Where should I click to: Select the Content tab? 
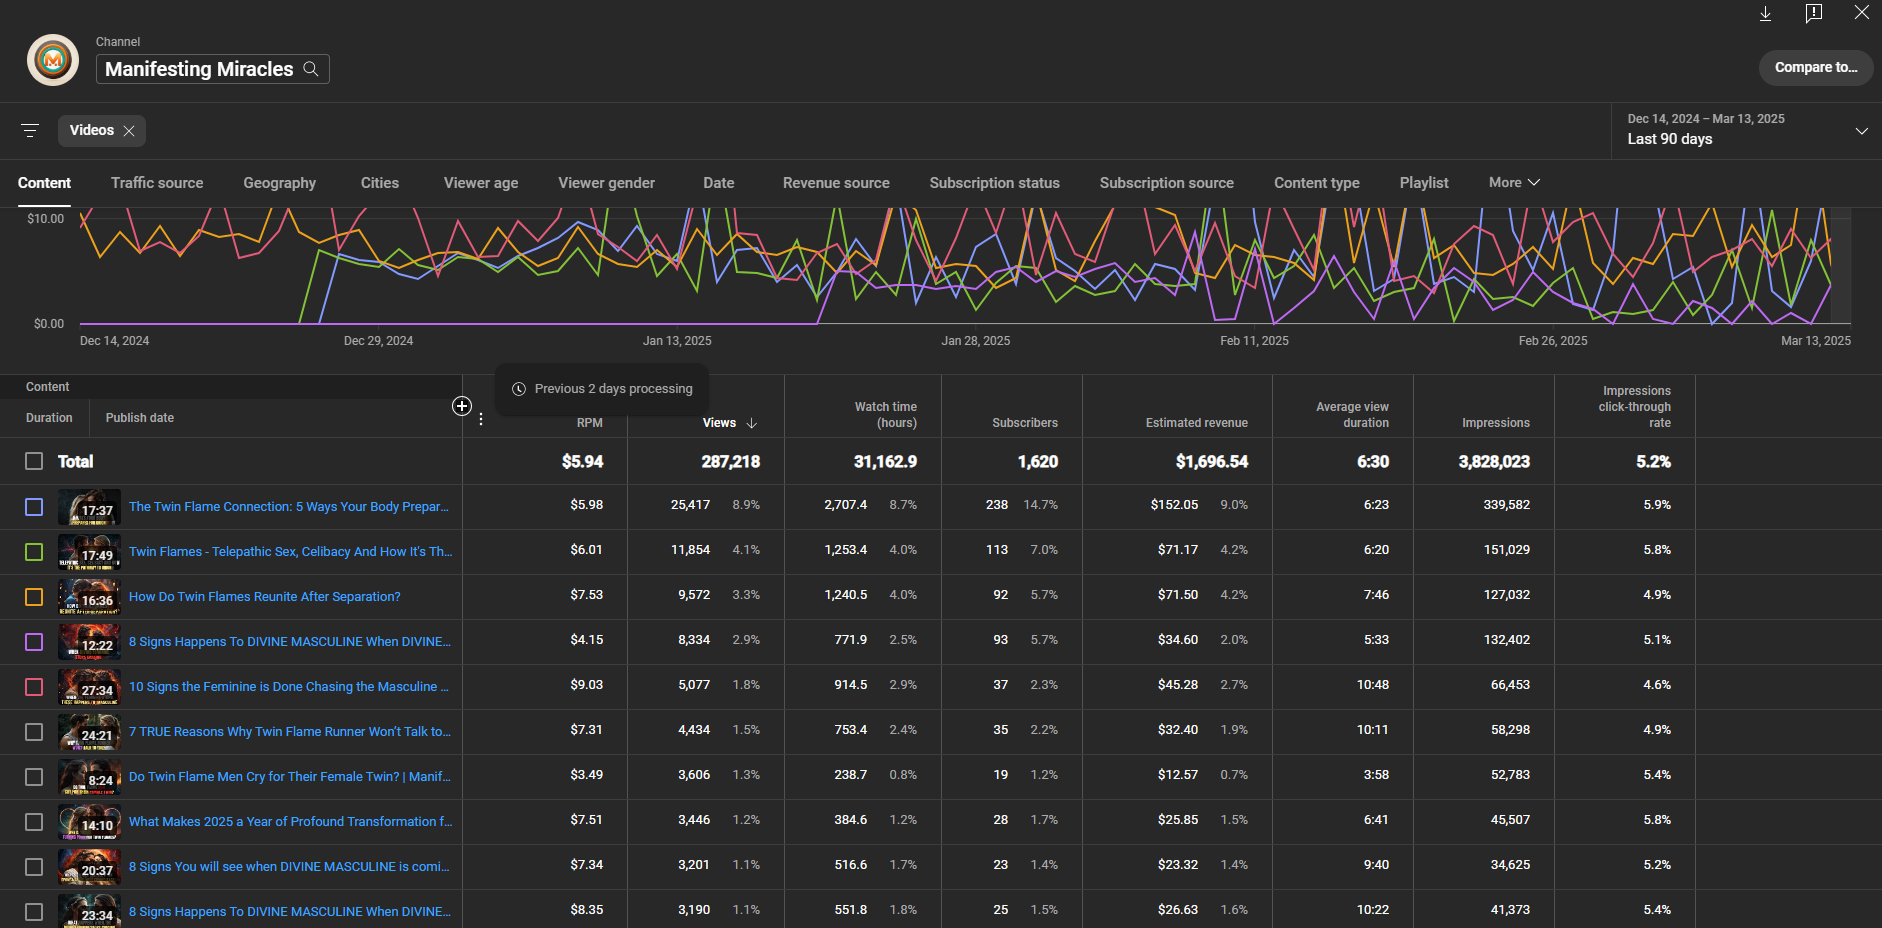tap(44, 183)
